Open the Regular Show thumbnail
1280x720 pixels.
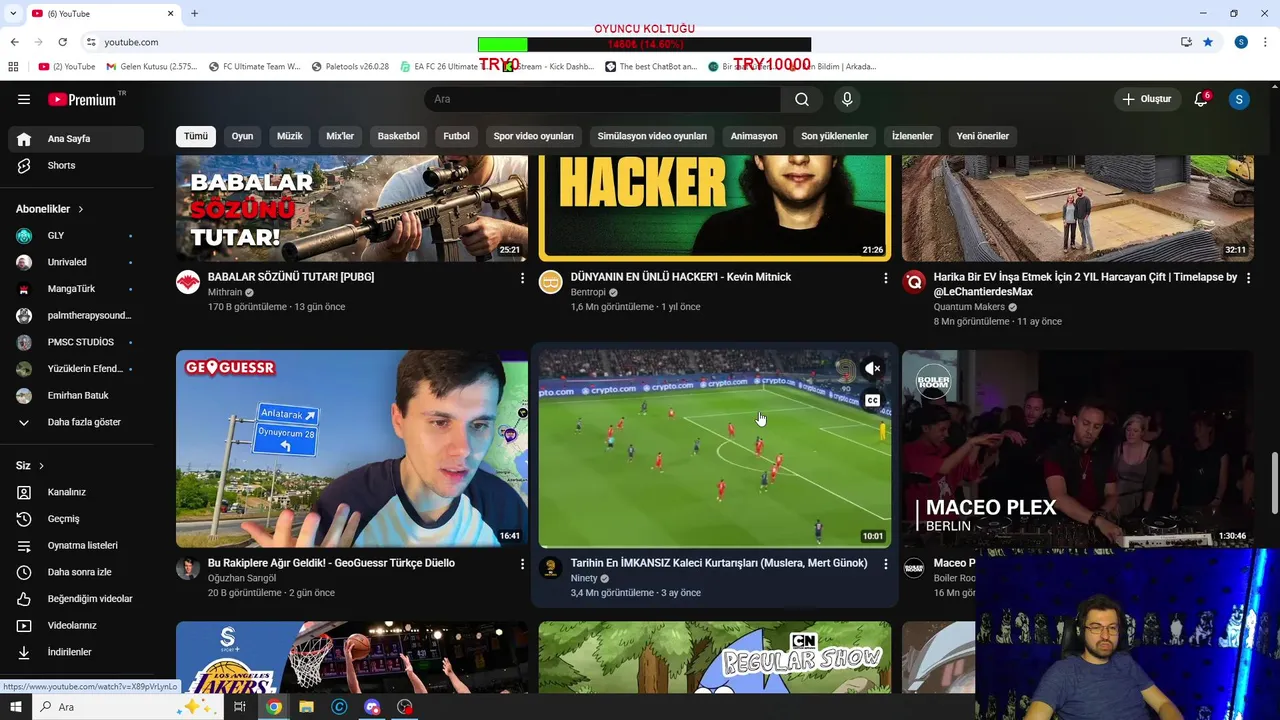coord(715,657)
